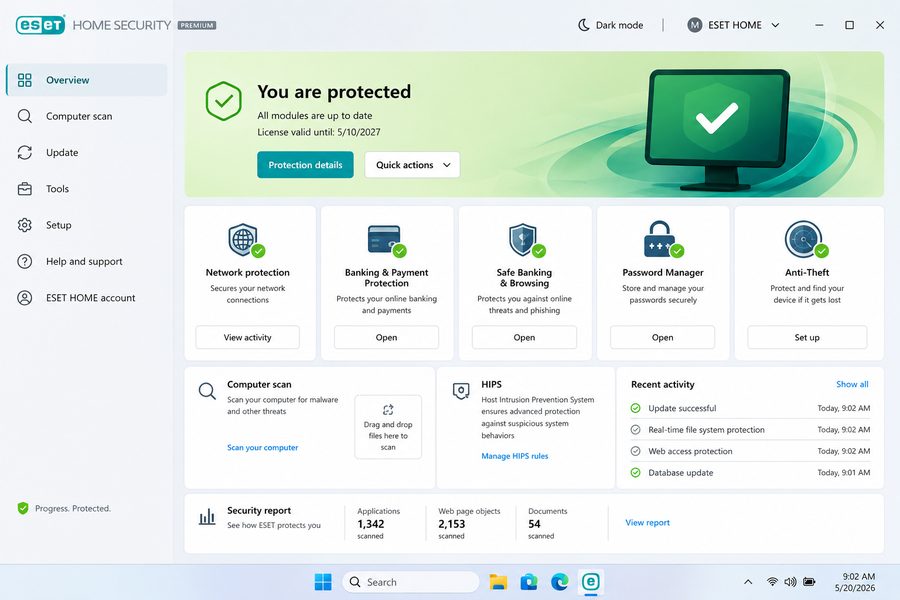
Task: Open the View report link
Action: point(647,522)
